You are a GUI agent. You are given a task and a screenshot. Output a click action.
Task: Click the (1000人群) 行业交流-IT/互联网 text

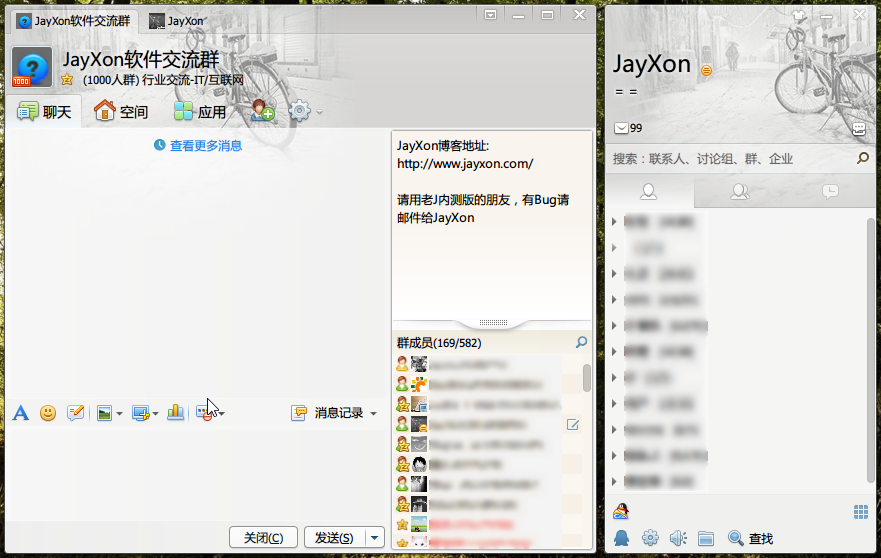[x=163, y=80]
